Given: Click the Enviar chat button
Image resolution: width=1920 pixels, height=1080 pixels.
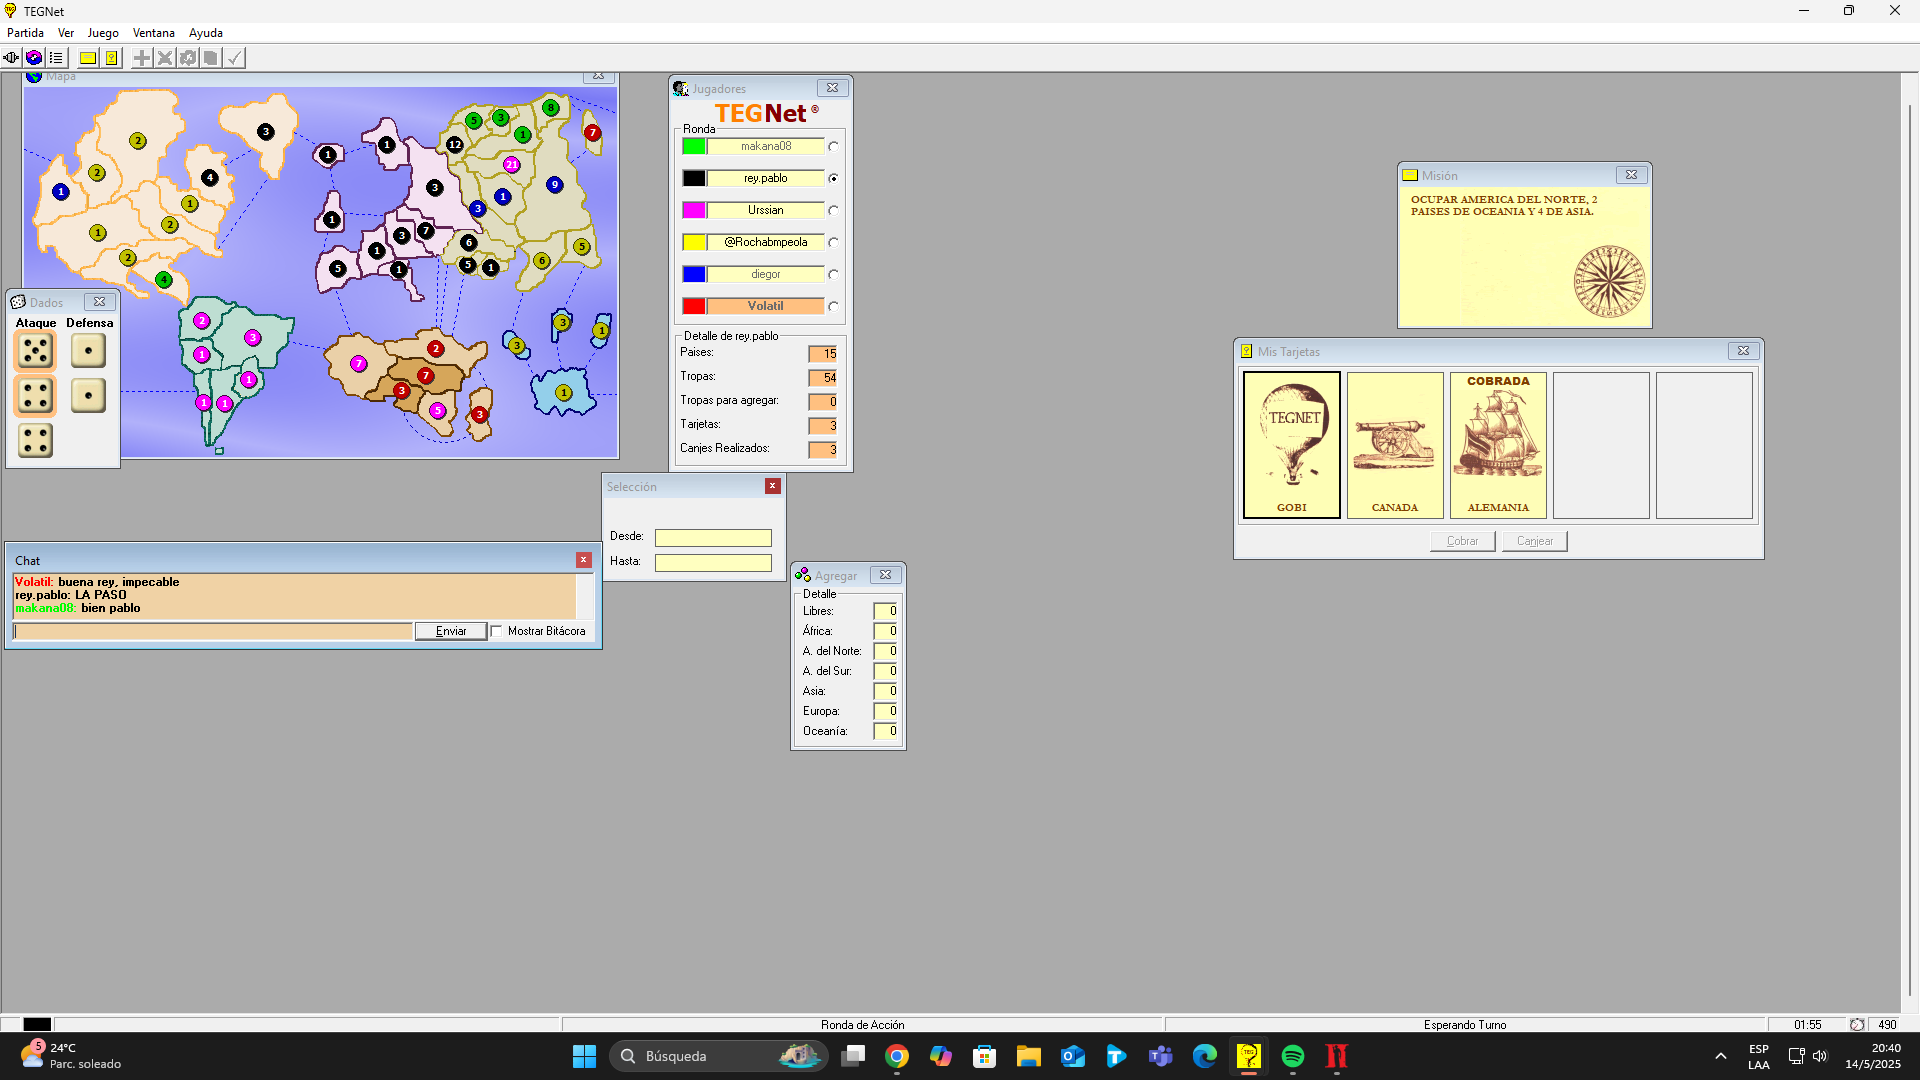Looking at the screenshot, I should 451,631.
